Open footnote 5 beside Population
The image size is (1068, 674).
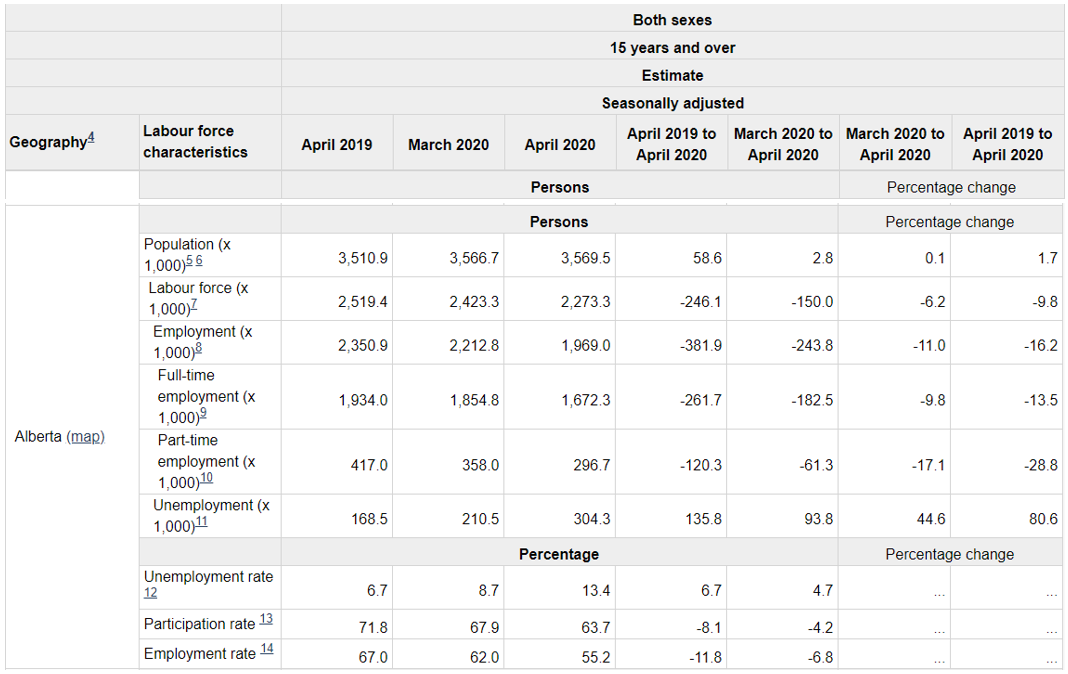(189, 261)
